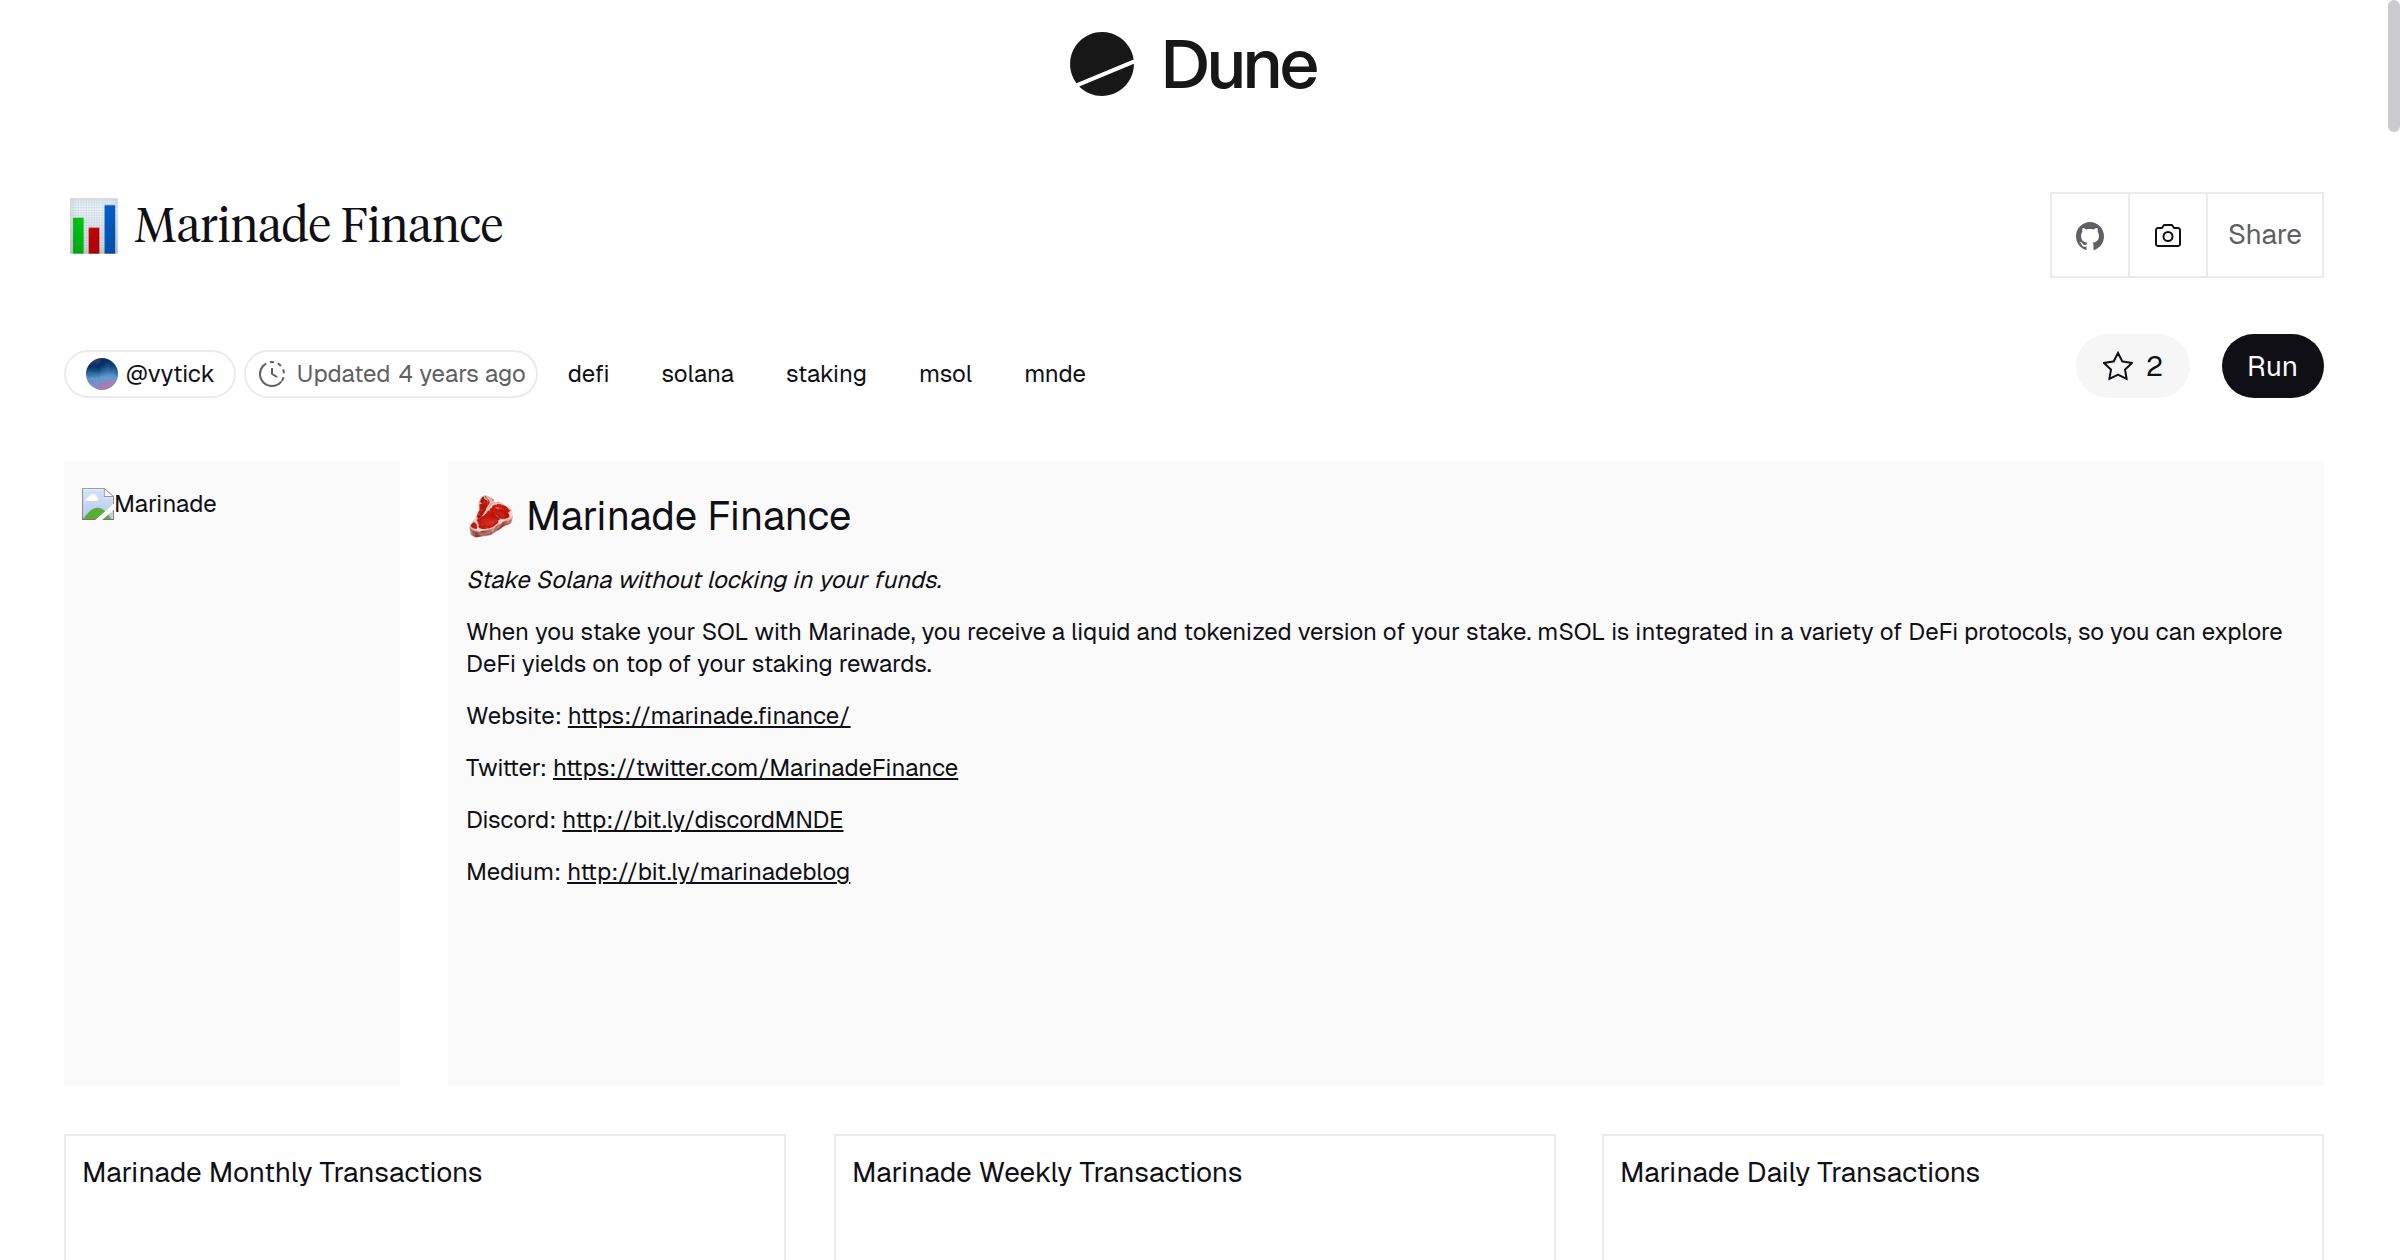The height and width of the screenshot is (1260, 2400).
Task: Click the staking tag
Action: tap(826, 373)
